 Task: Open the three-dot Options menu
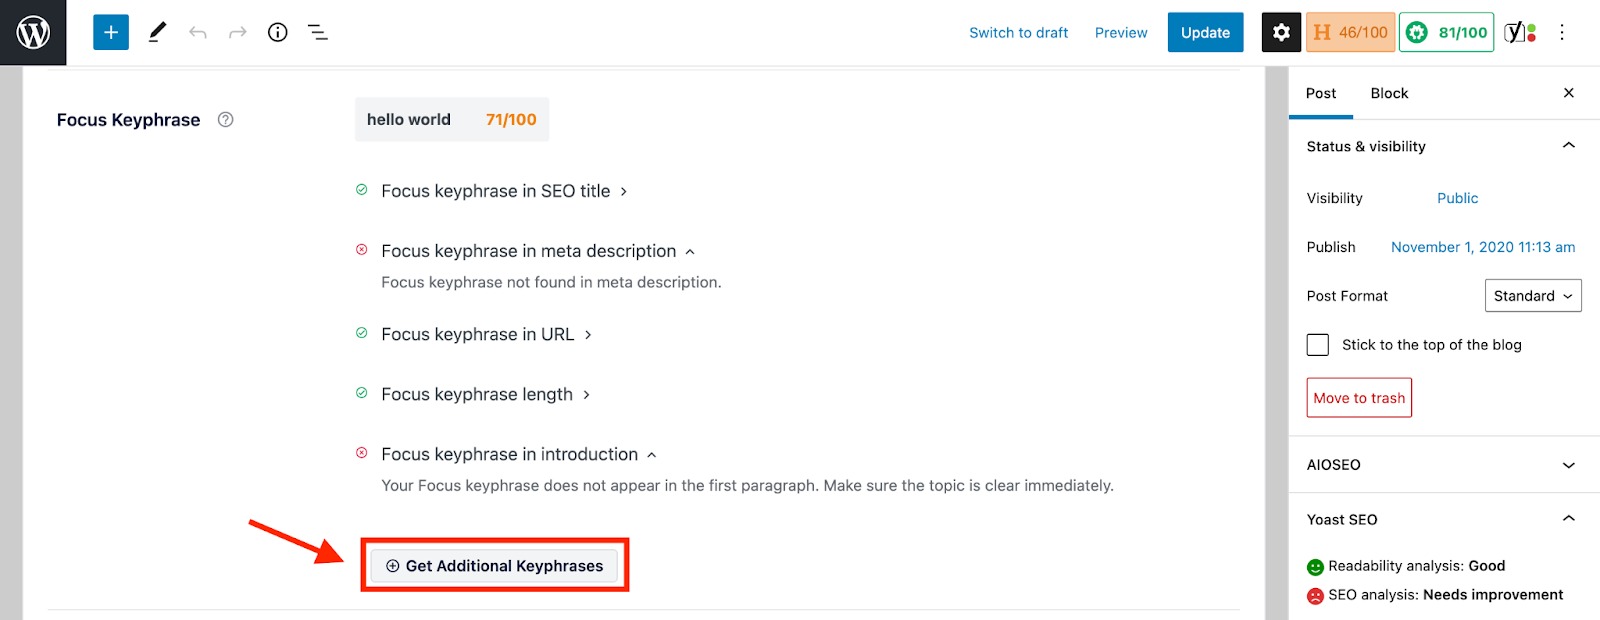1561,31
